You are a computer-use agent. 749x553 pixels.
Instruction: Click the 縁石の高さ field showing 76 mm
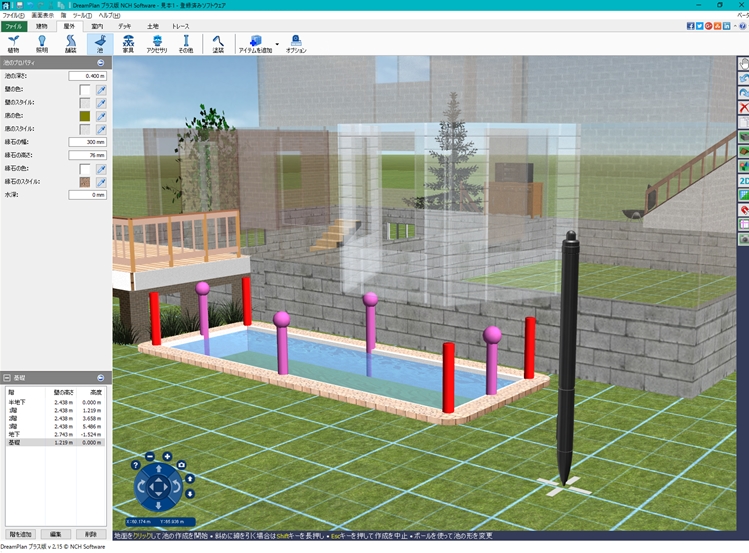tap(87, 155)
